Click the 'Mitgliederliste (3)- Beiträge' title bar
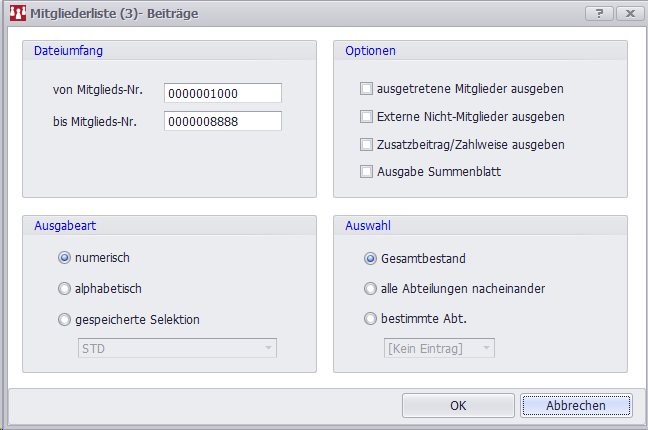Viewport: 648px width, 430px height. [300, 15]
